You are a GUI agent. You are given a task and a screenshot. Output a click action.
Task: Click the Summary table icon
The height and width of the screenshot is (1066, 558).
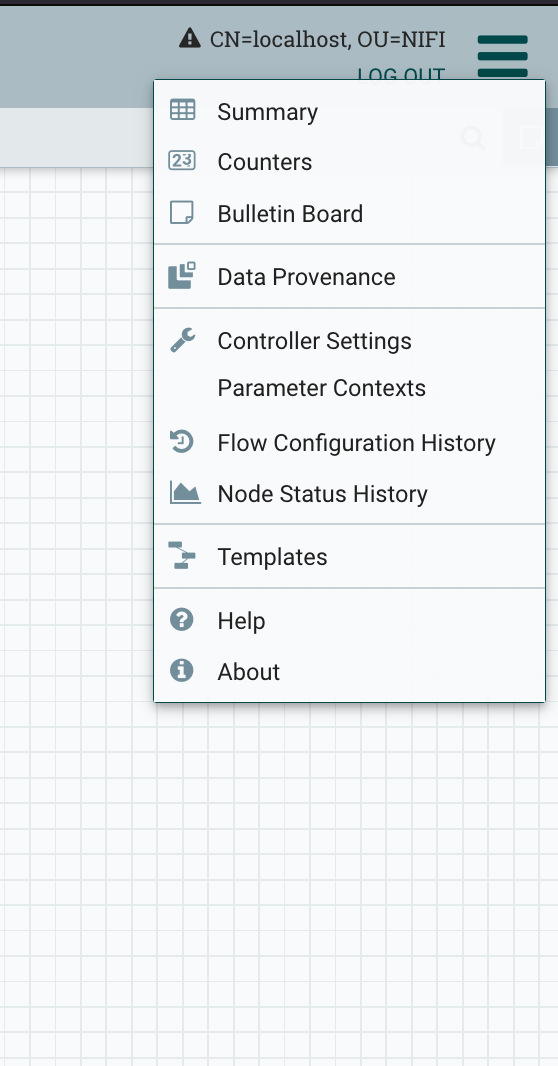(x=182, y=110)
